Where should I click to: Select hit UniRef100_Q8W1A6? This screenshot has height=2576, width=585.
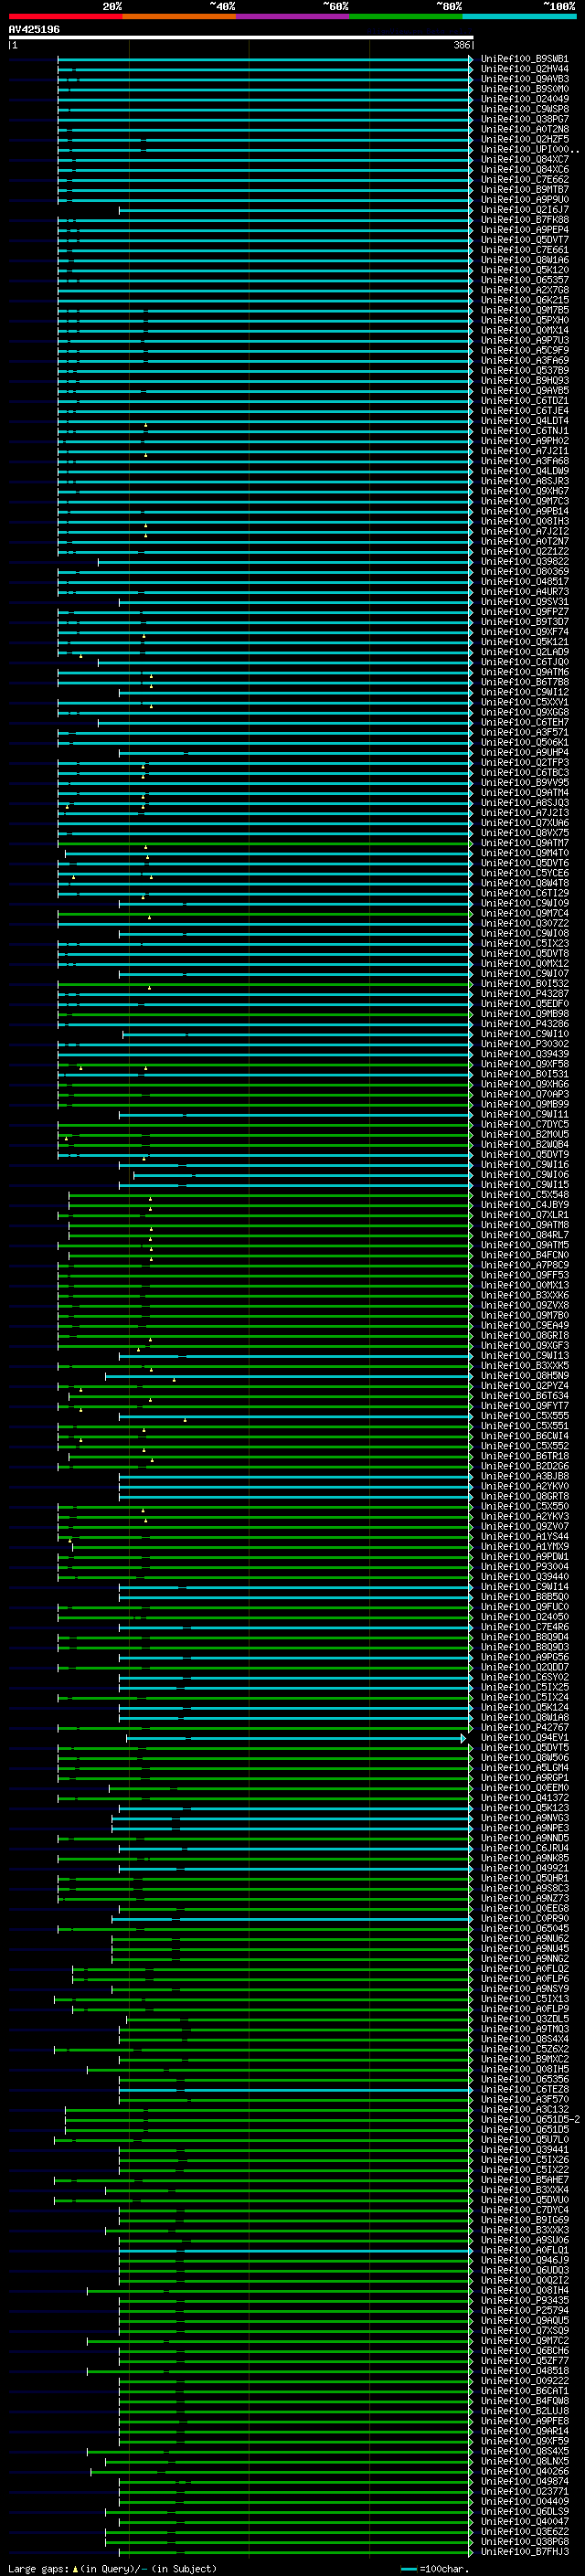tap(525, 260)
